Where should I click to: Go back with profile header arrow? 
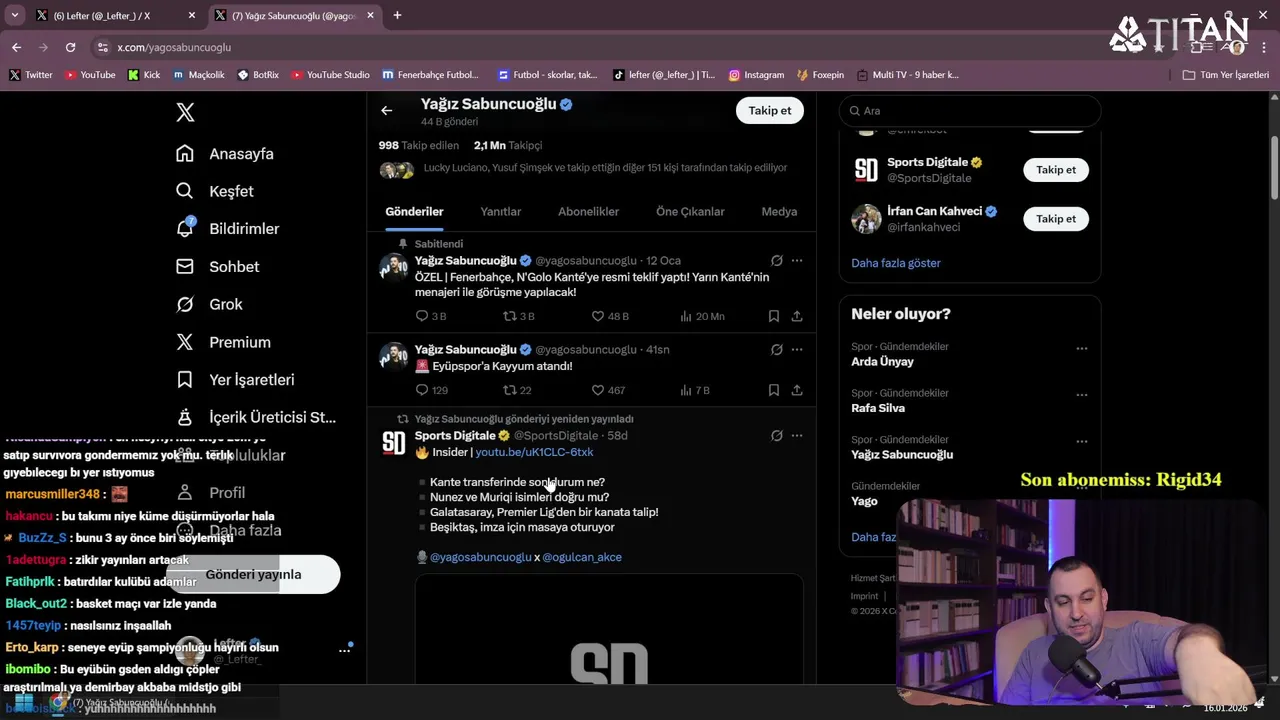387,111
